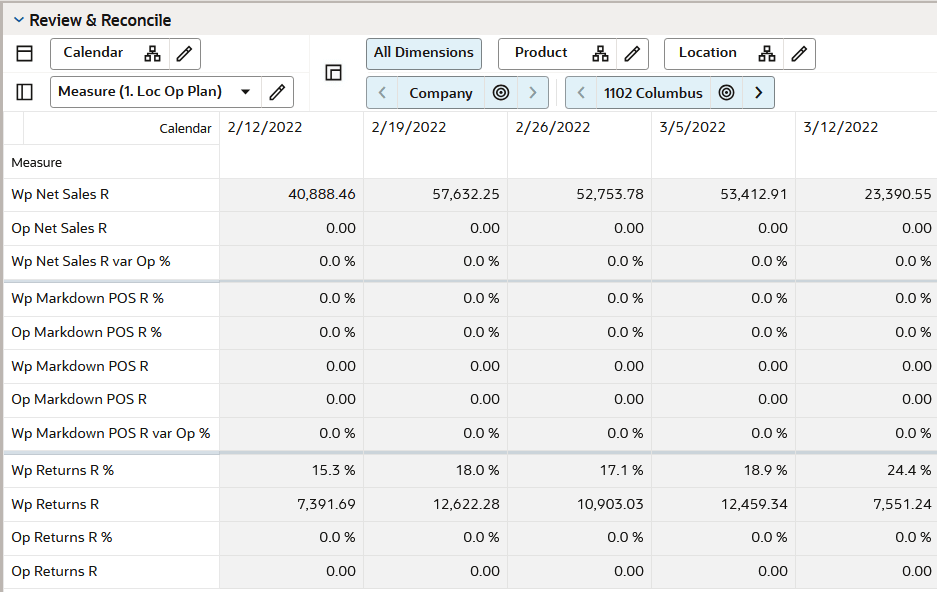Select the 2/19/2022 column header
The height and width of the screenshot is (592, 937).
pos(409,127)
